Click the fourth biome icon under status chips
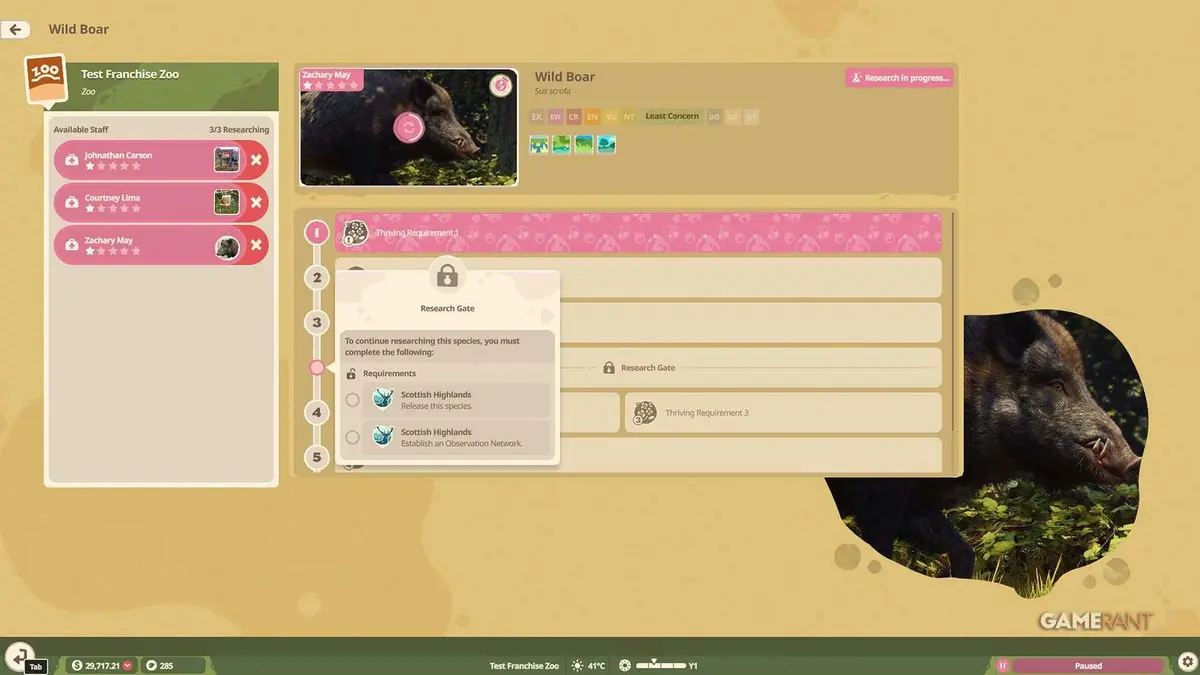Viewport: 1200px width, 675px height. tap(606, 145)
